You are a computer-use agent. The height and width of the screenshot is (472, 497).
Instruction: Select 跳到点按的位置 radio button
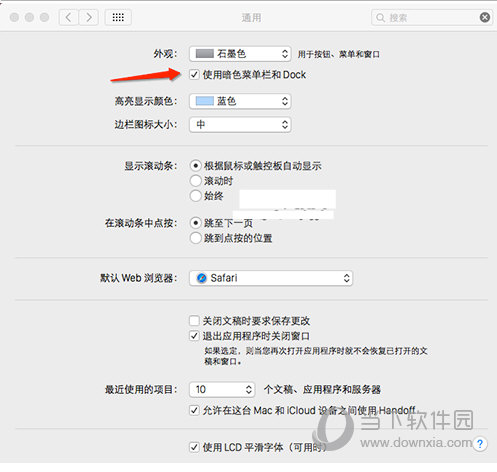click(196, 238)
